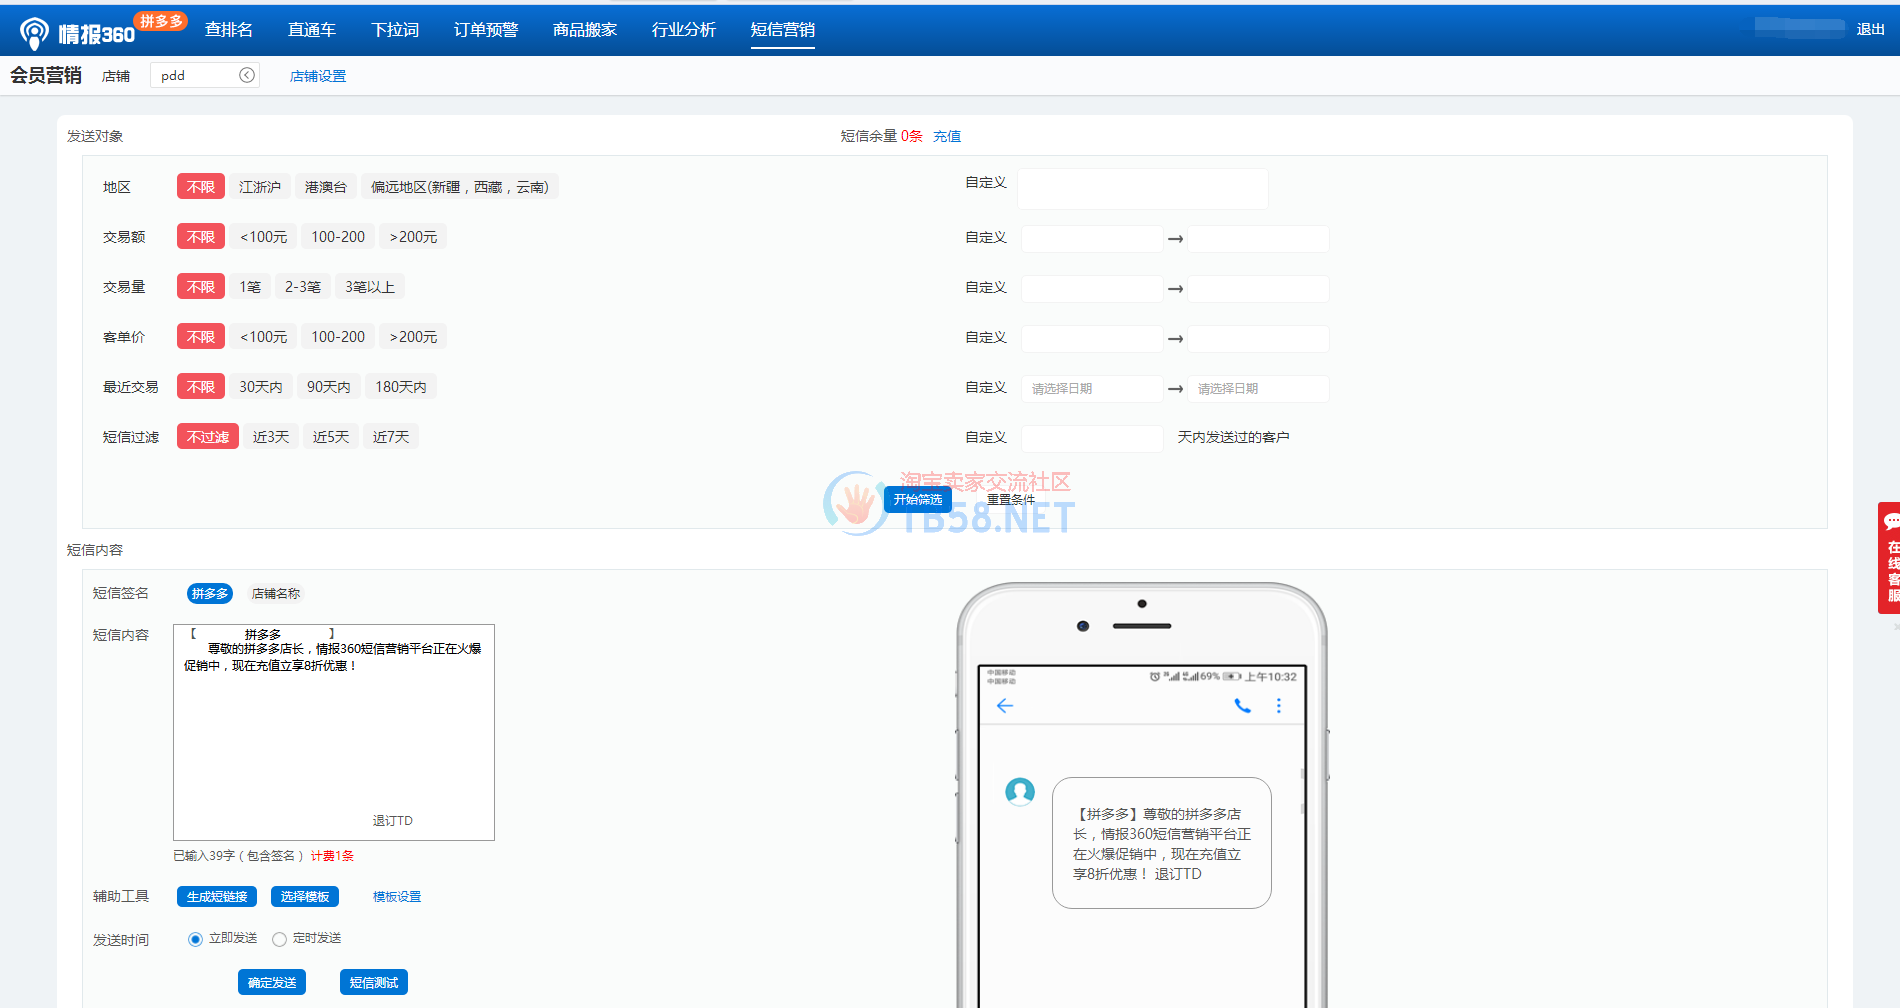Screen dimensions: 1900x1008
Task: Click the 情报360 logo icon
Action: tap(34, 33)
